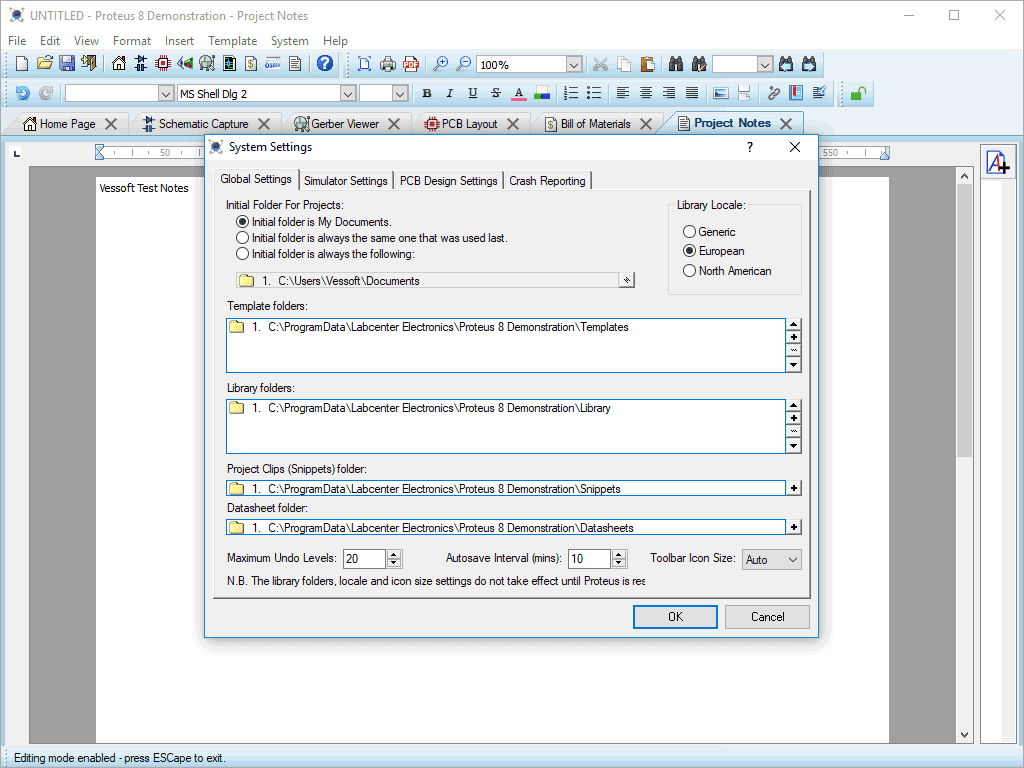Screen dimensions: 1024x768
Task: Click the add text style icon in side panel
Action: point(998,162)
